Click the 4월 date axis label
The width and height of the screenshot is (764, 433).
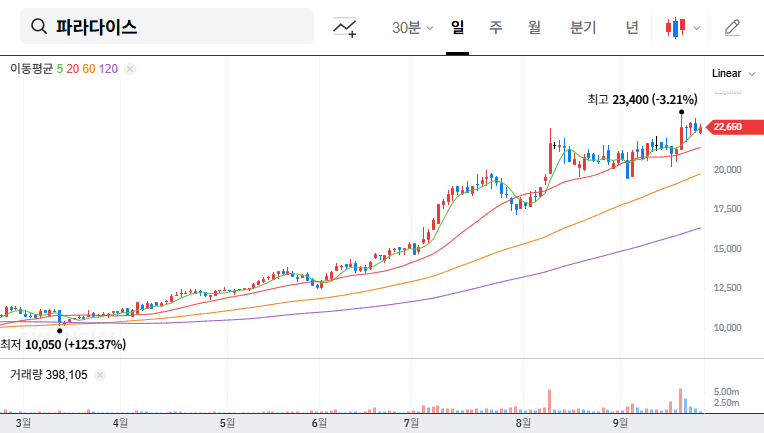(x=120, y=423)
